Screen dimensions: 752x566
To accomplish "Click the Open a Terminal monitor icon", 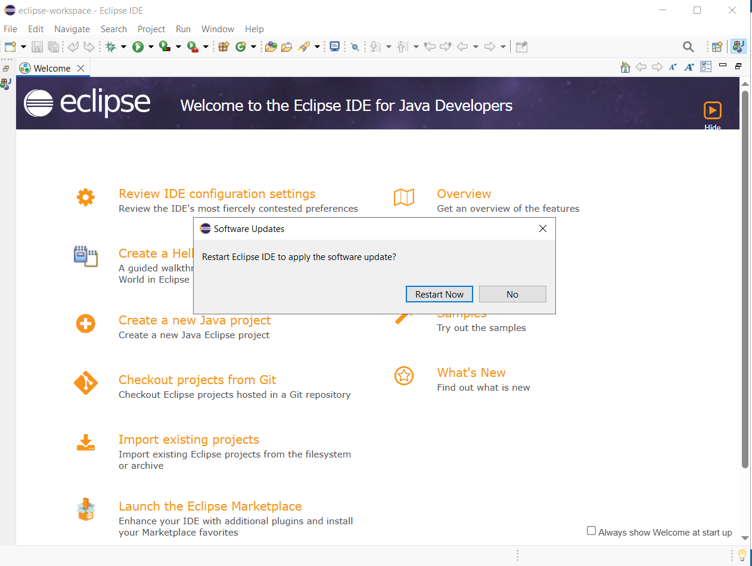I will tap(335, 47).
